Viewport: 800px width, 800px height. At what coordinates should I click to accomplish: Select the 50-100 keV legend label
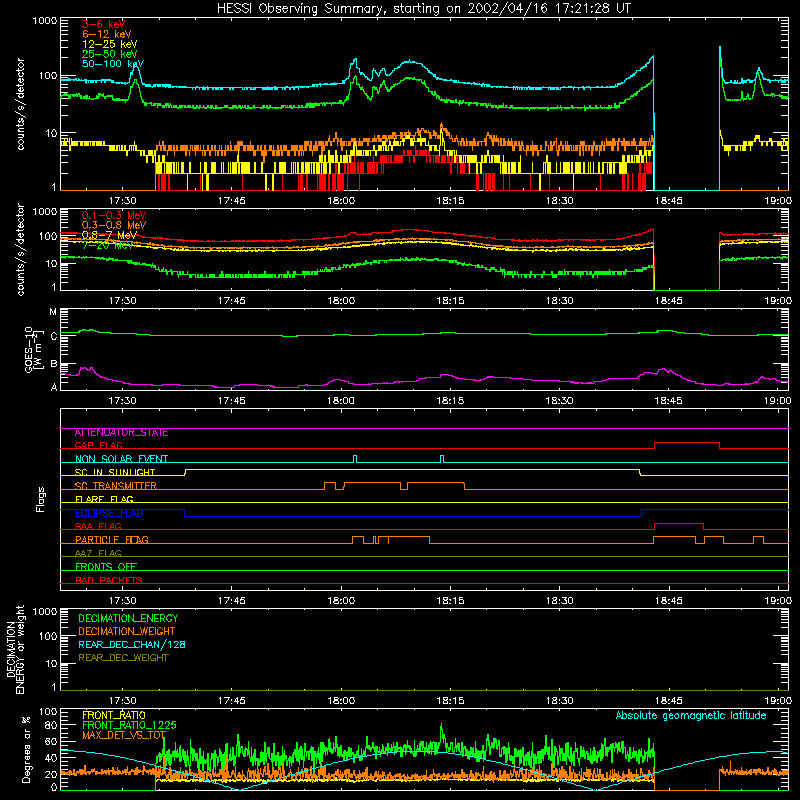[112, 63]
